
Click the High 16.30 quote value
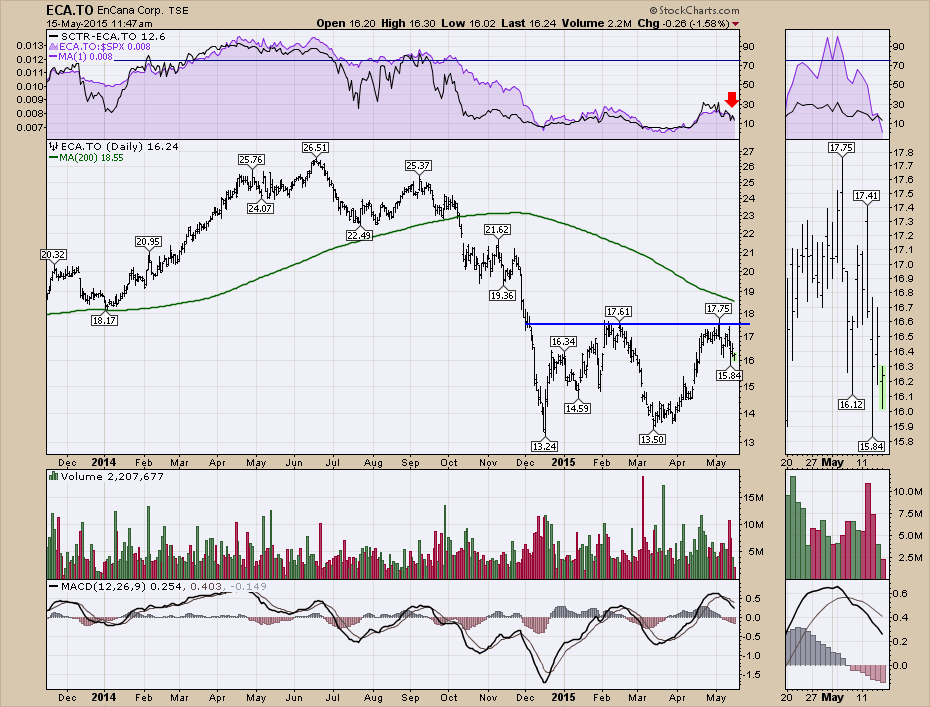coord(408,23)
